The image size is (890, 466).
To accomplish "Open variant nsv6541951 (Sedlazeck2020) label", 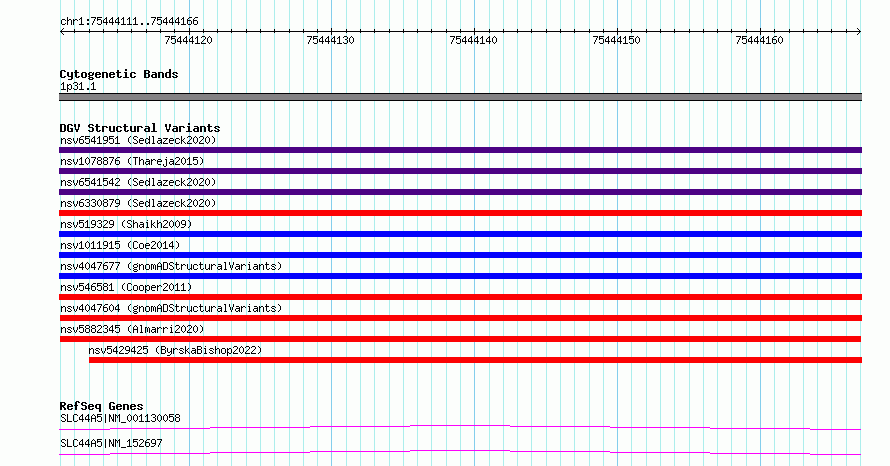I will [x=138, y=140].
